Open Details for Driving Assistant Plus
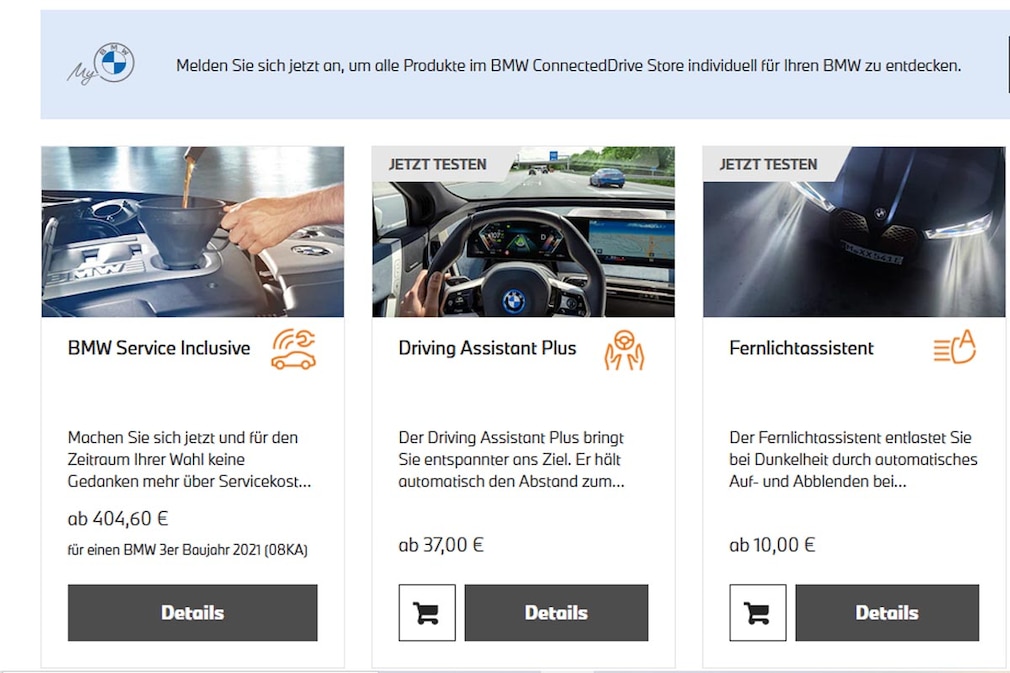This screenshot has height=673, width=1010. click(557, 612)
